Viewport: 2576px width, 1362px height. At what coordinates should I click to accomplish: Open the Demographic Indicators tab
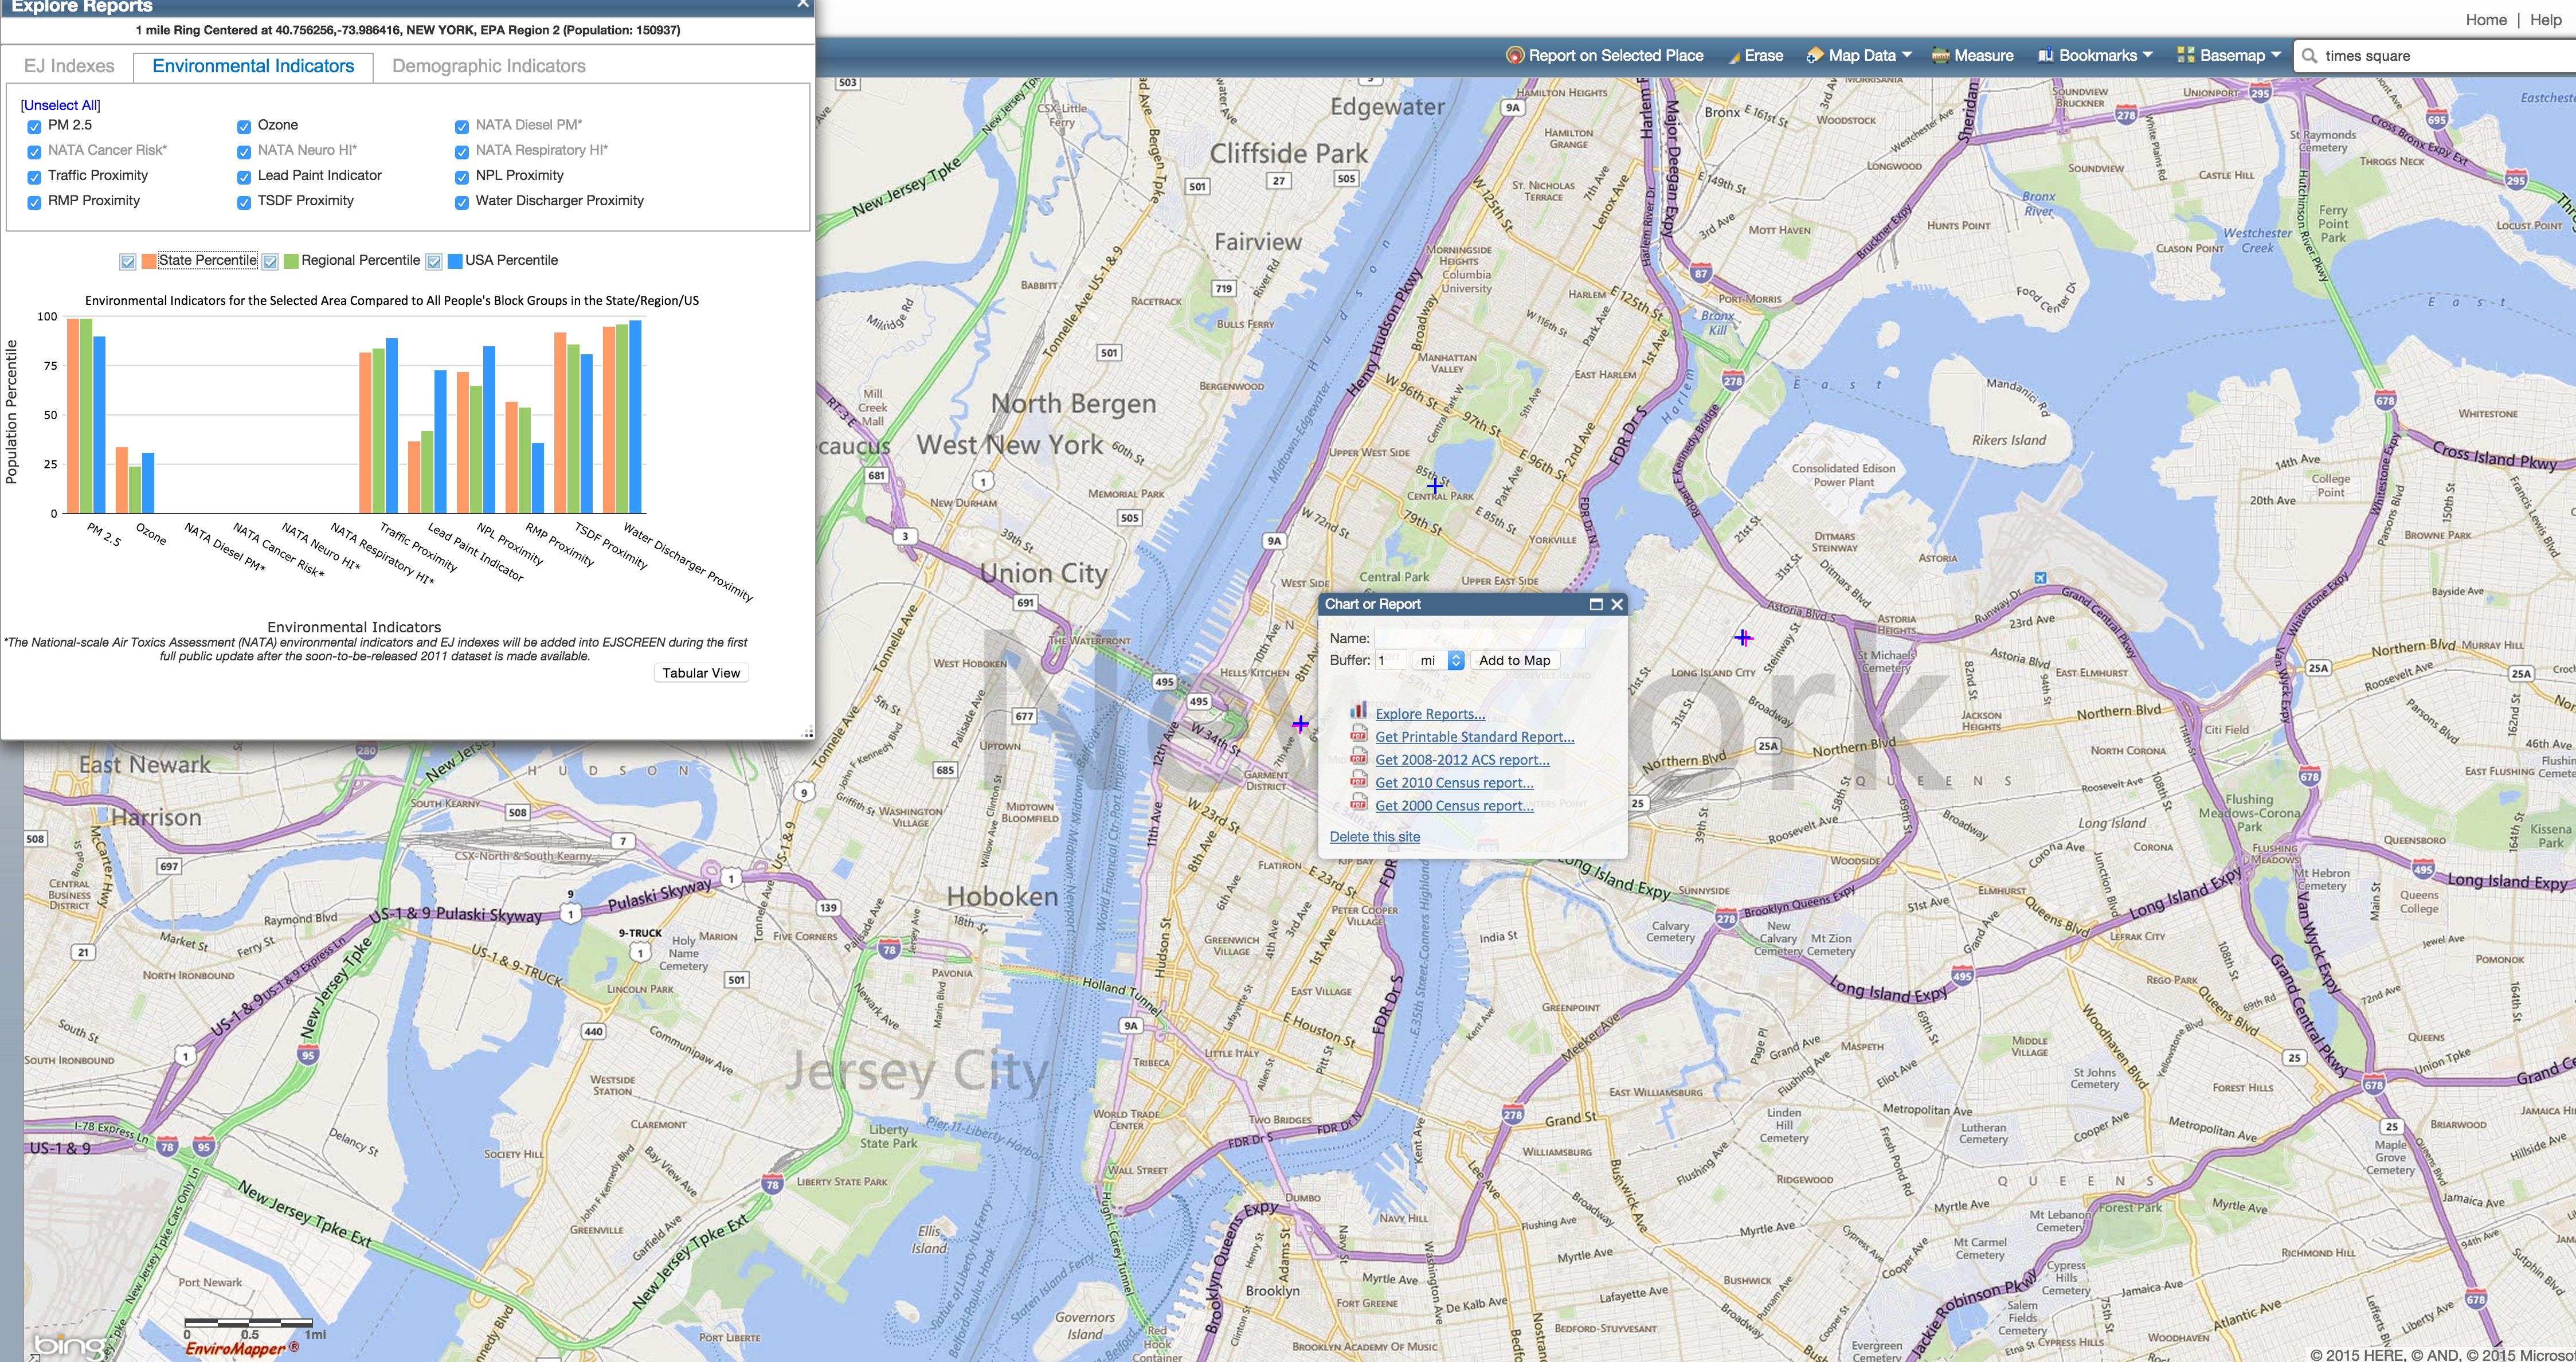tap(488, 66)
